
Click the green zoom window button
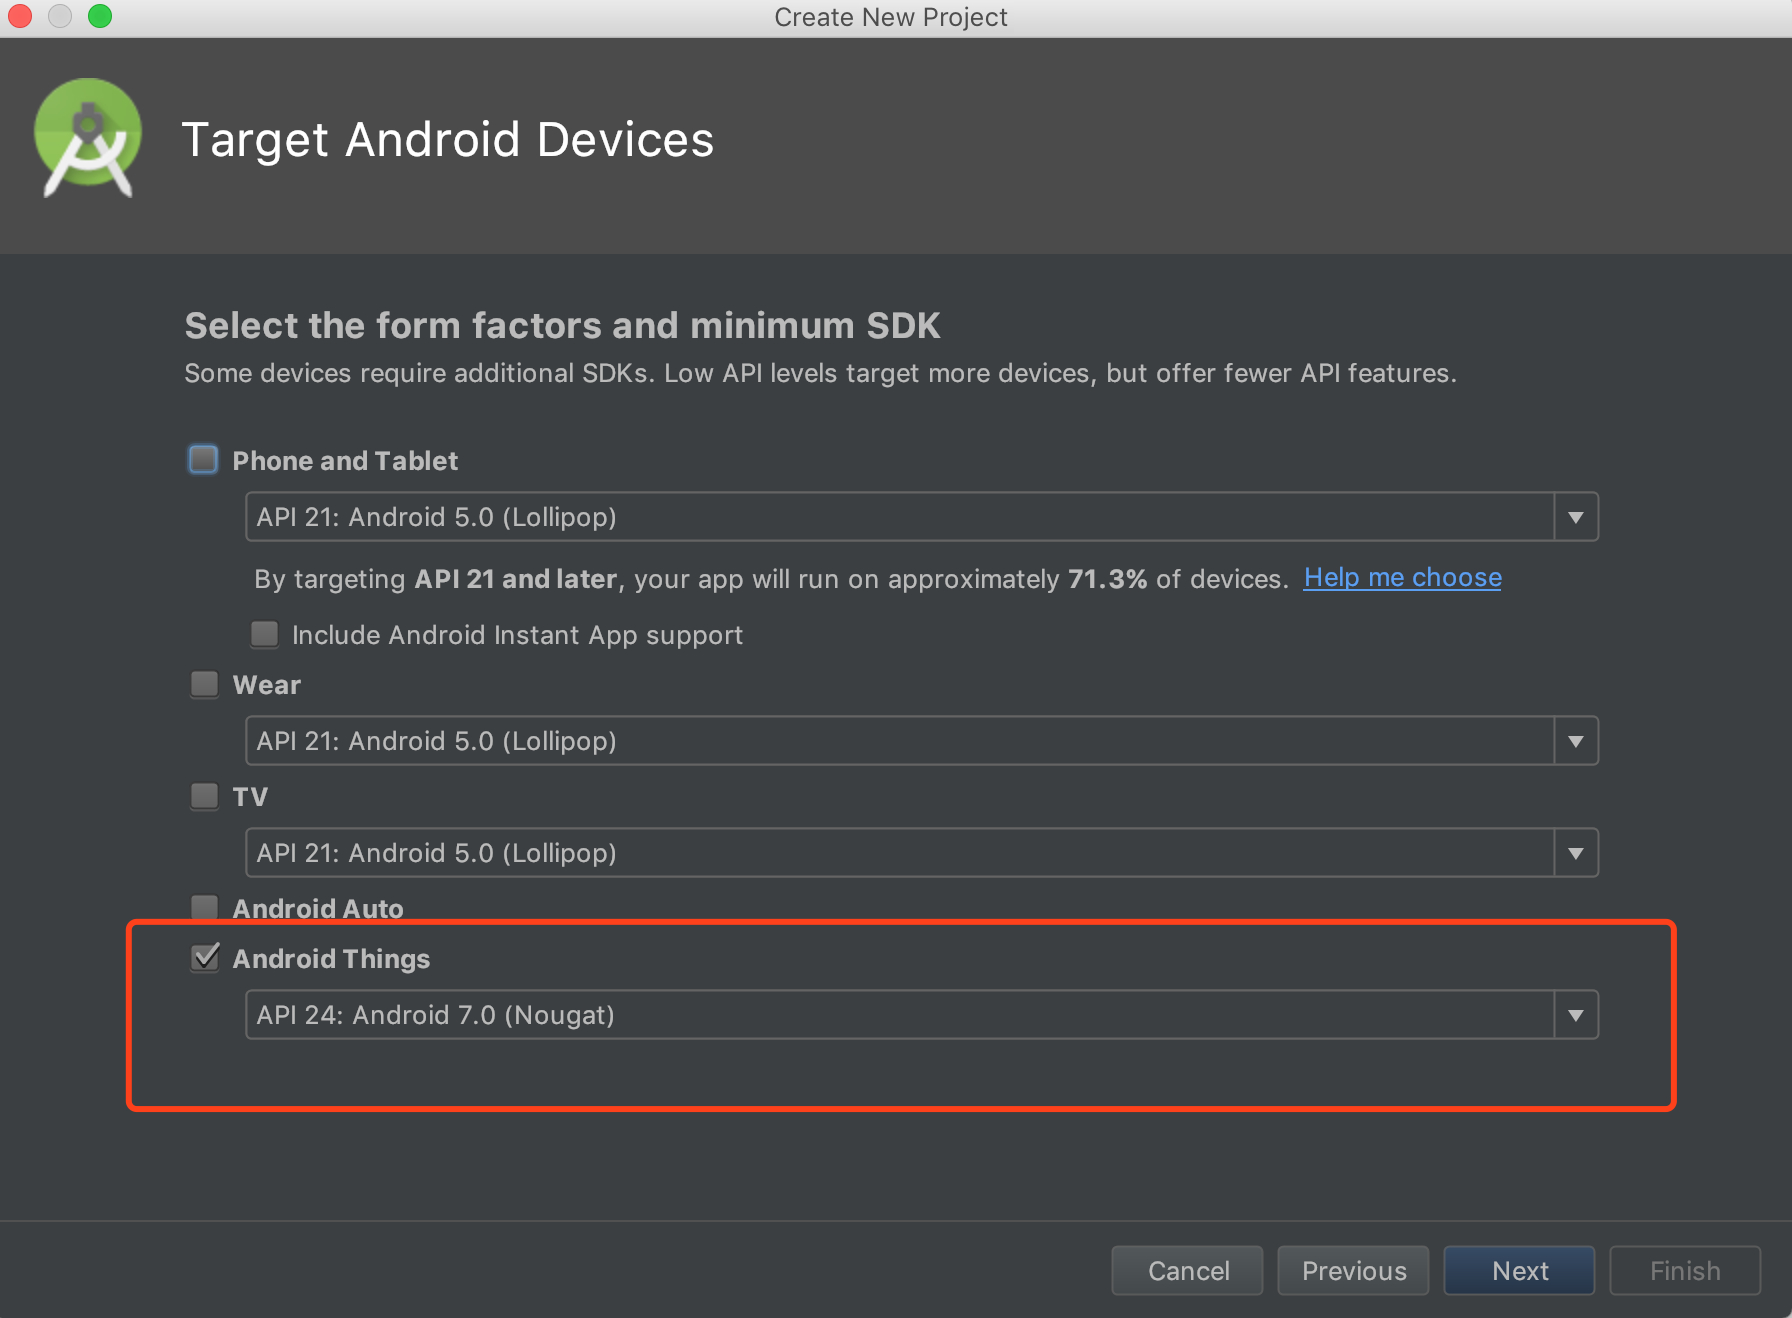[x=100, y=16]
